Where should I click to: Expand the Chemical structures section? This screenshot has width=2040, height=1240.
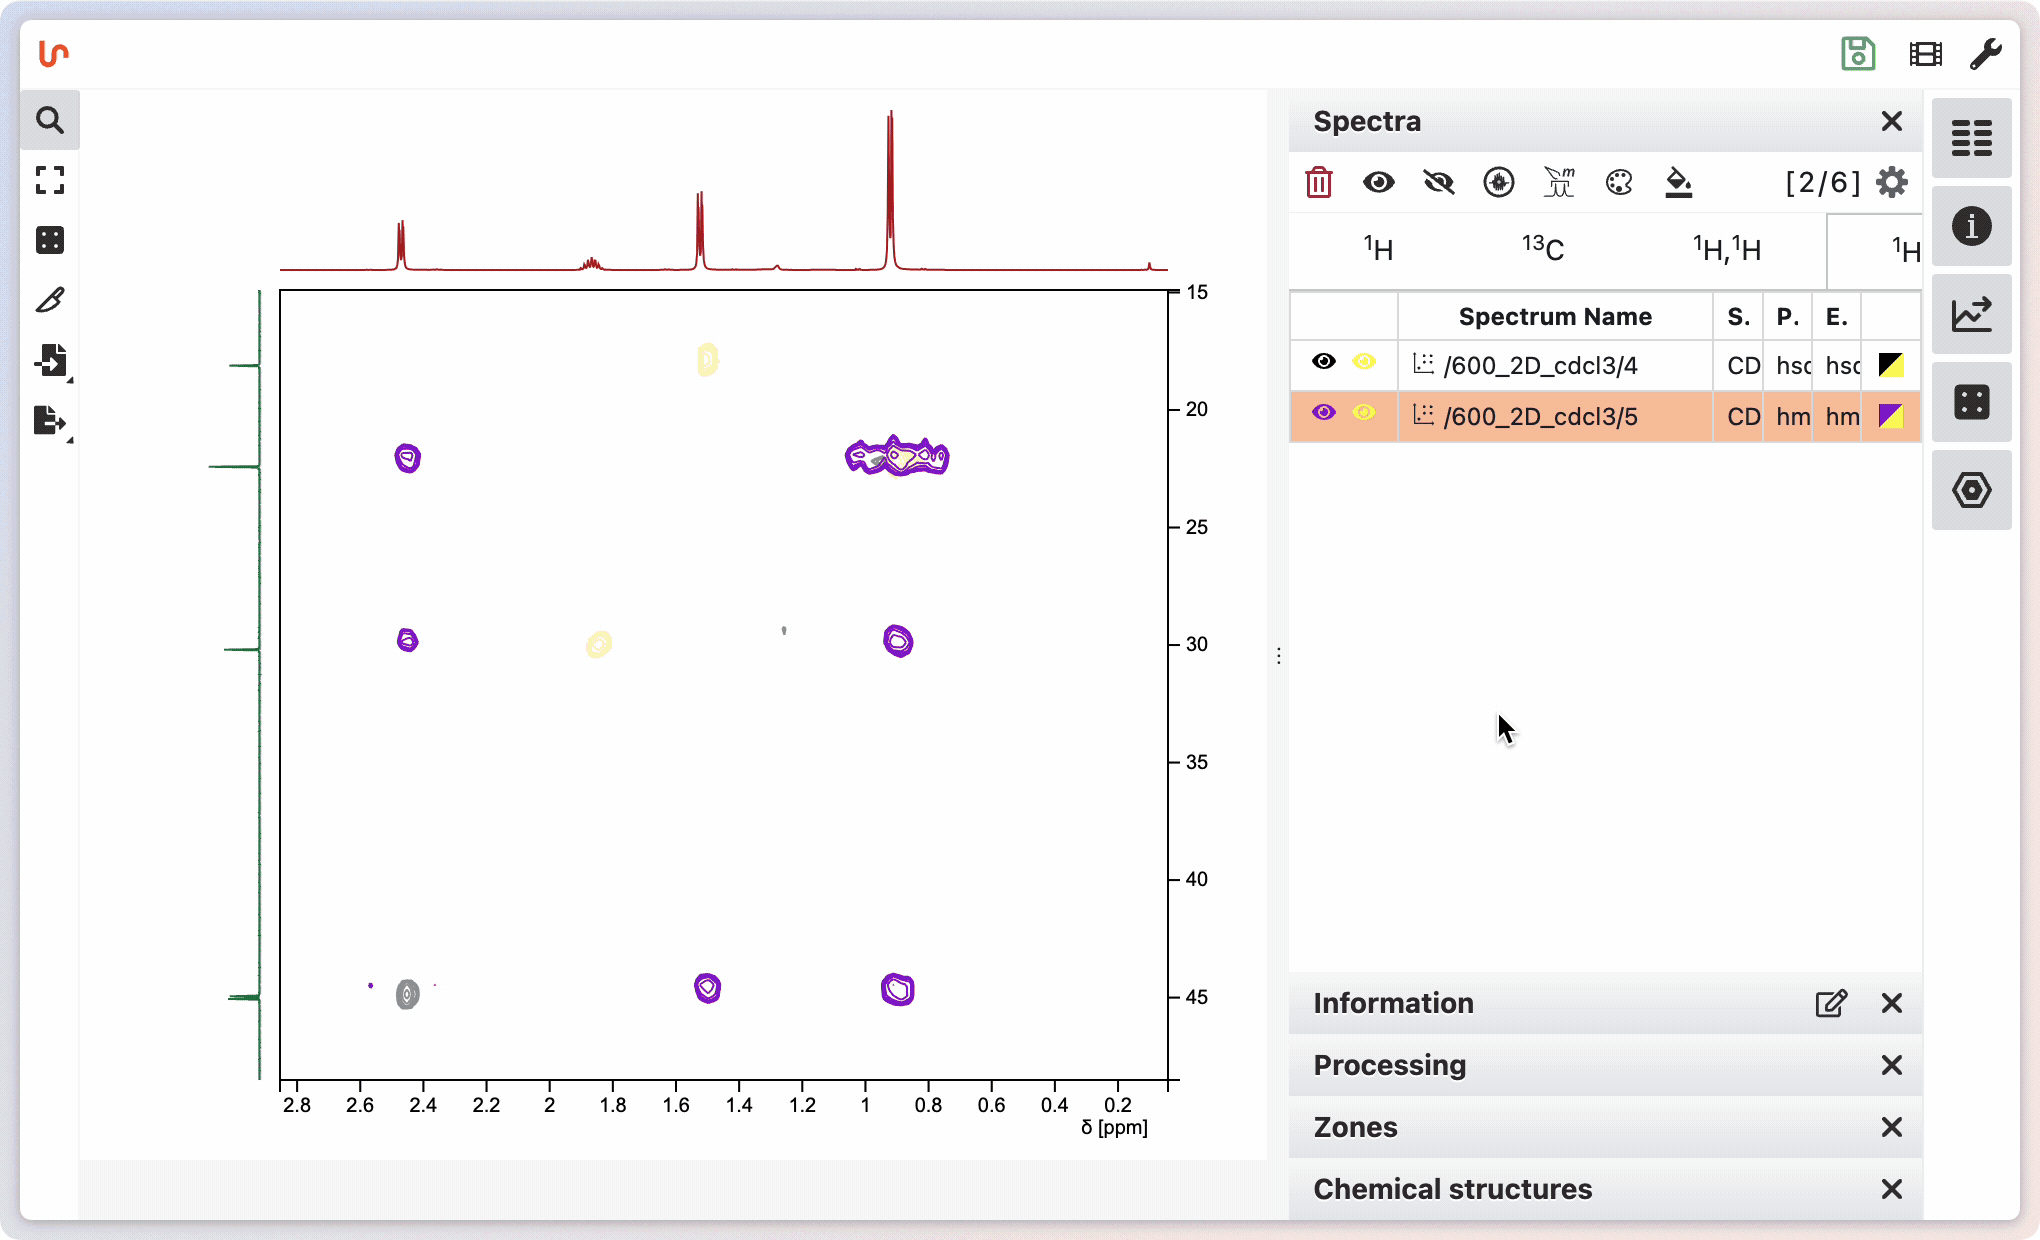[x=1452, y=1189]
